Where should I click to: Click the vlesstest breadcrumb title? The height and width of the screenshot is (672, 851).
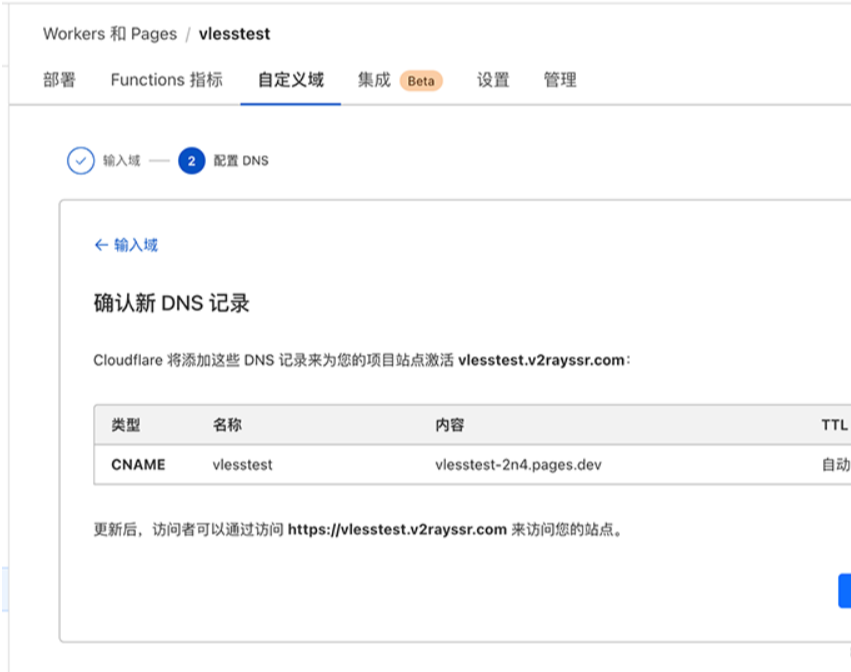pyautogui.click(x=234, y=34)
